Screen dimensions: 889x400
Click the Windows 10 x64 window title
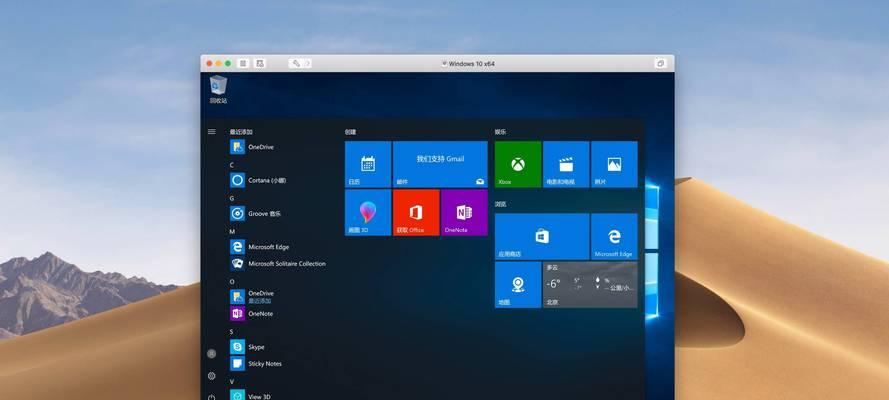(471, 64)
